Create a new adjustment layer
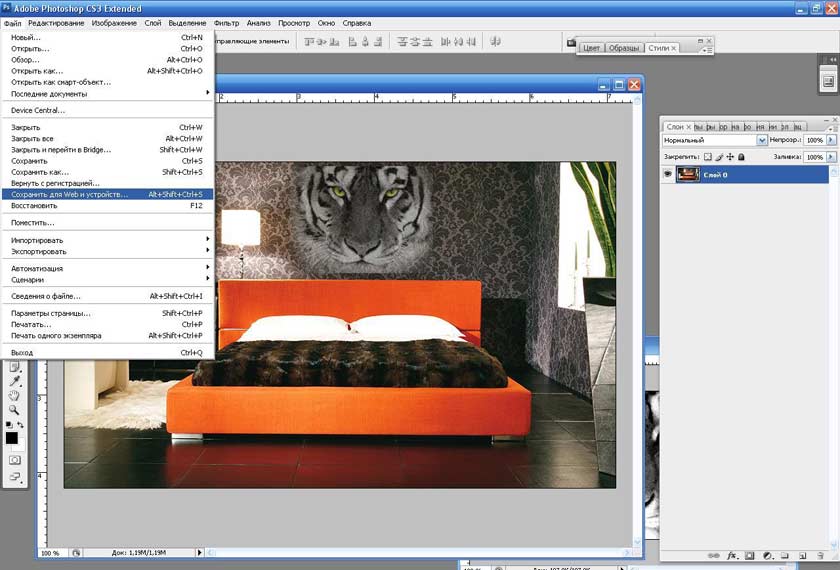 pos(767,554)
